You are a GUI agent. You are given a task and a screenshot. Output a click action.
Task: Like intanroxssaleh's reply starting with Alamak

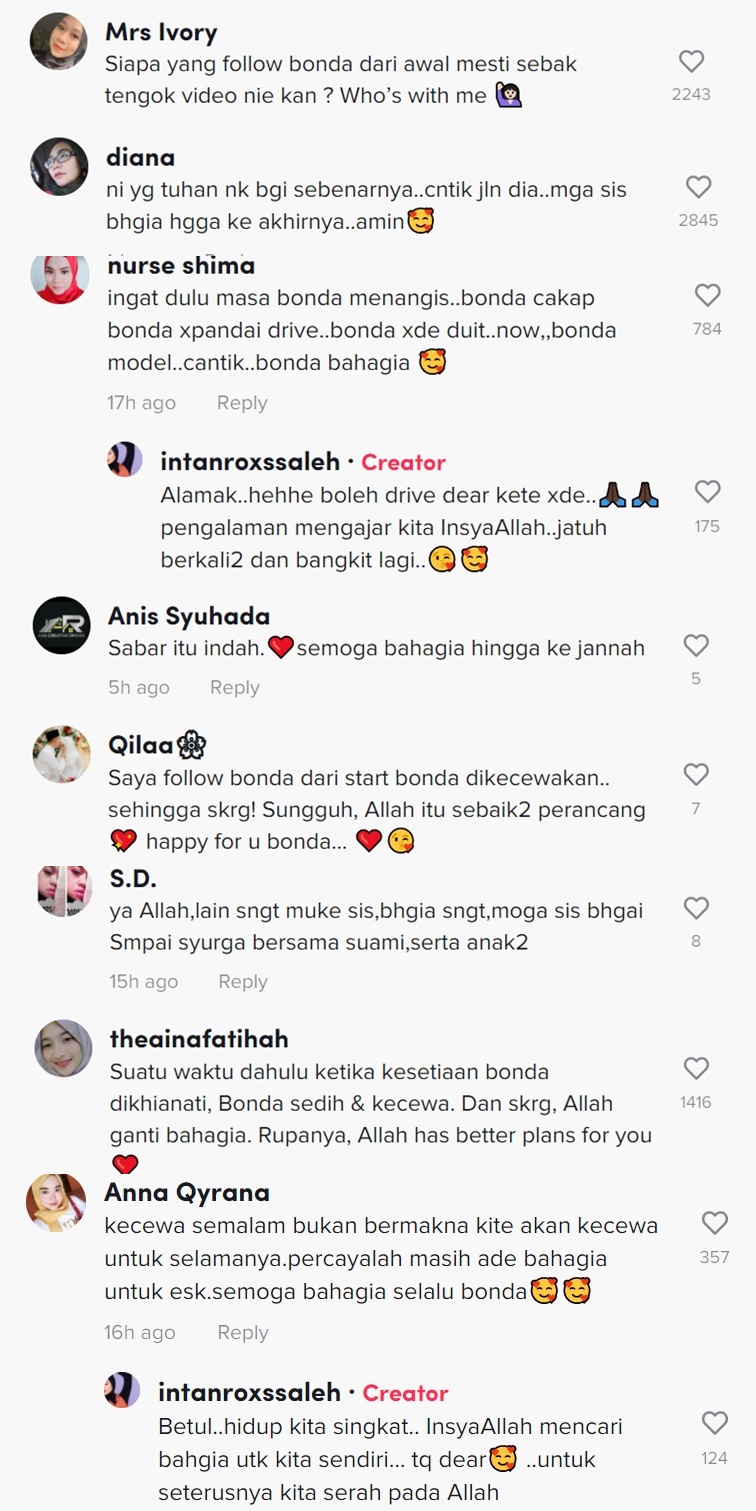point(707,492)
